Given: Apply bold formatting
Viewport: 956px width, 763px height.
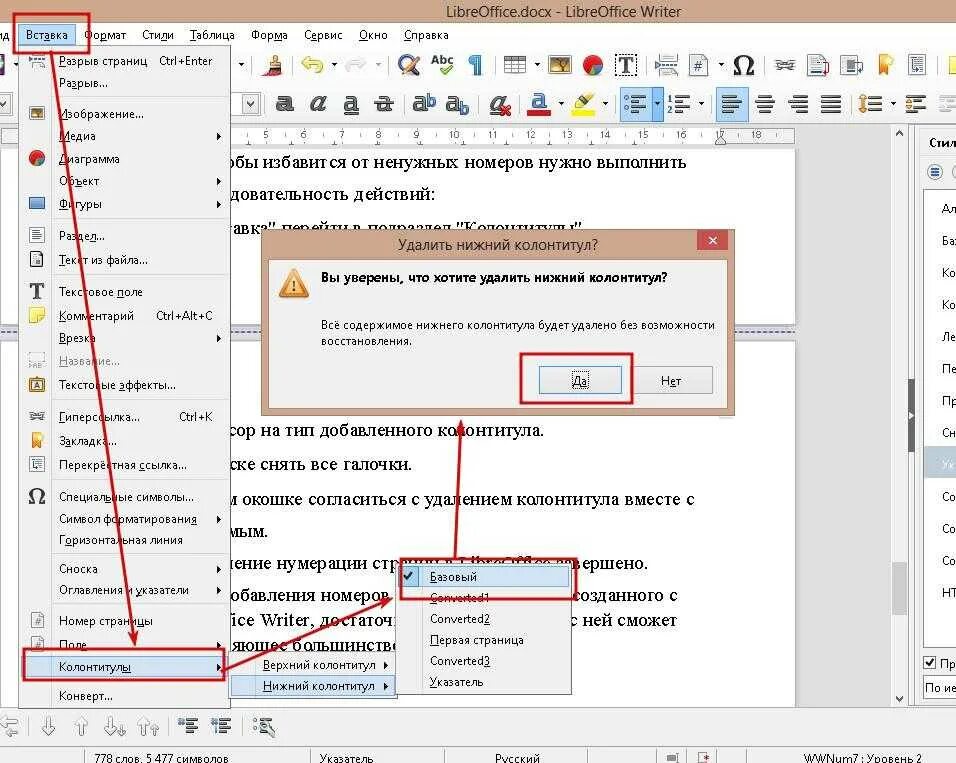Looking at the screenshot, I should point(284,104).
